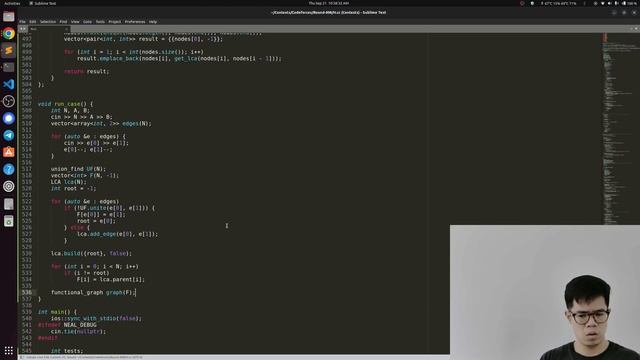Open OBS Studio from the dock
This screenshot has width=640, height=360.
tap(9, 101)
